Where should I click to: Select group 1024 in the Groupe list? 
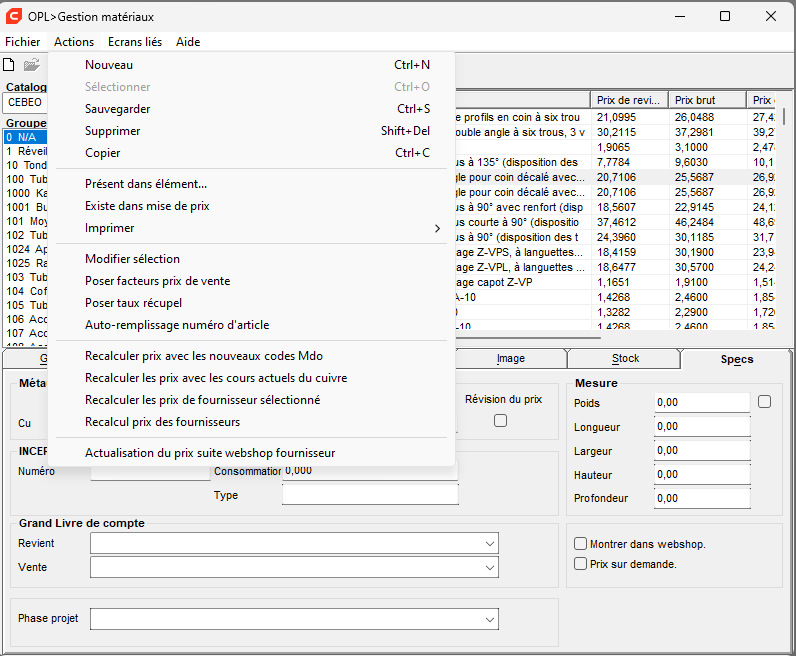pos(26,249)
